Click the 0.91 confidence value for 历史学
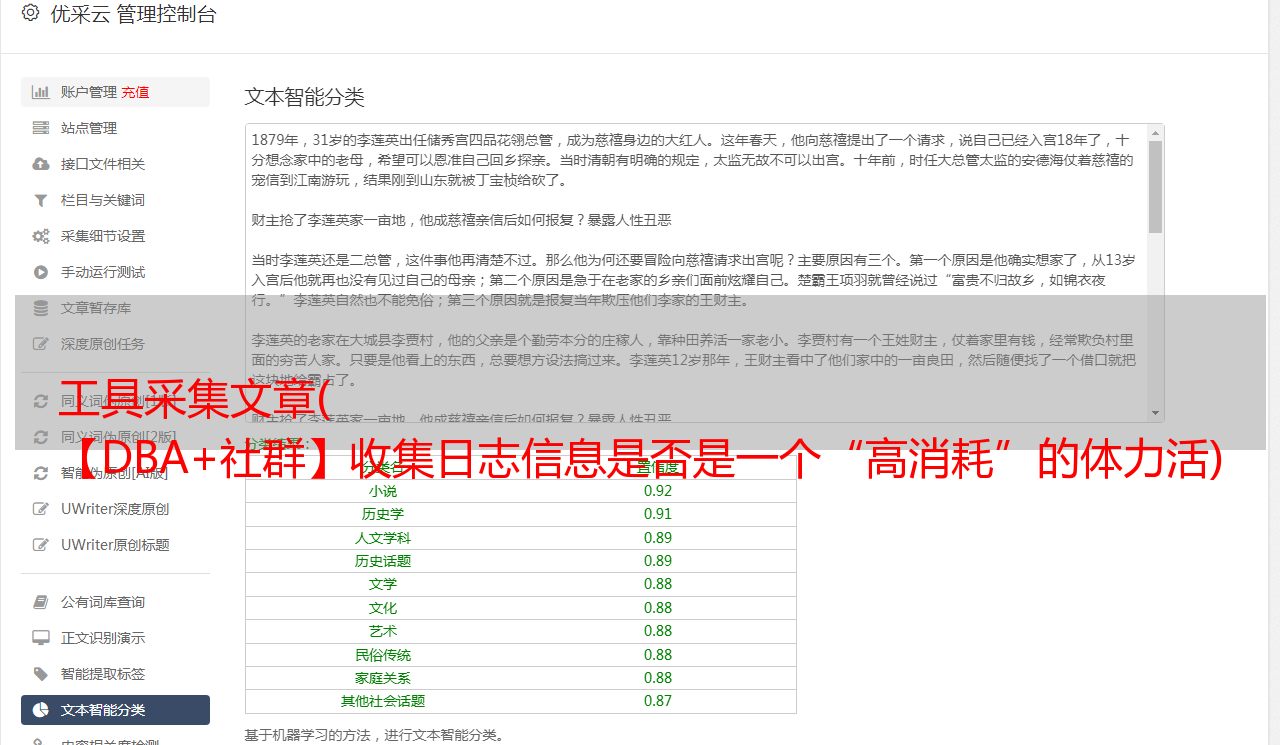This screenshot has width=1280, height=745. (x=658, y=514)
